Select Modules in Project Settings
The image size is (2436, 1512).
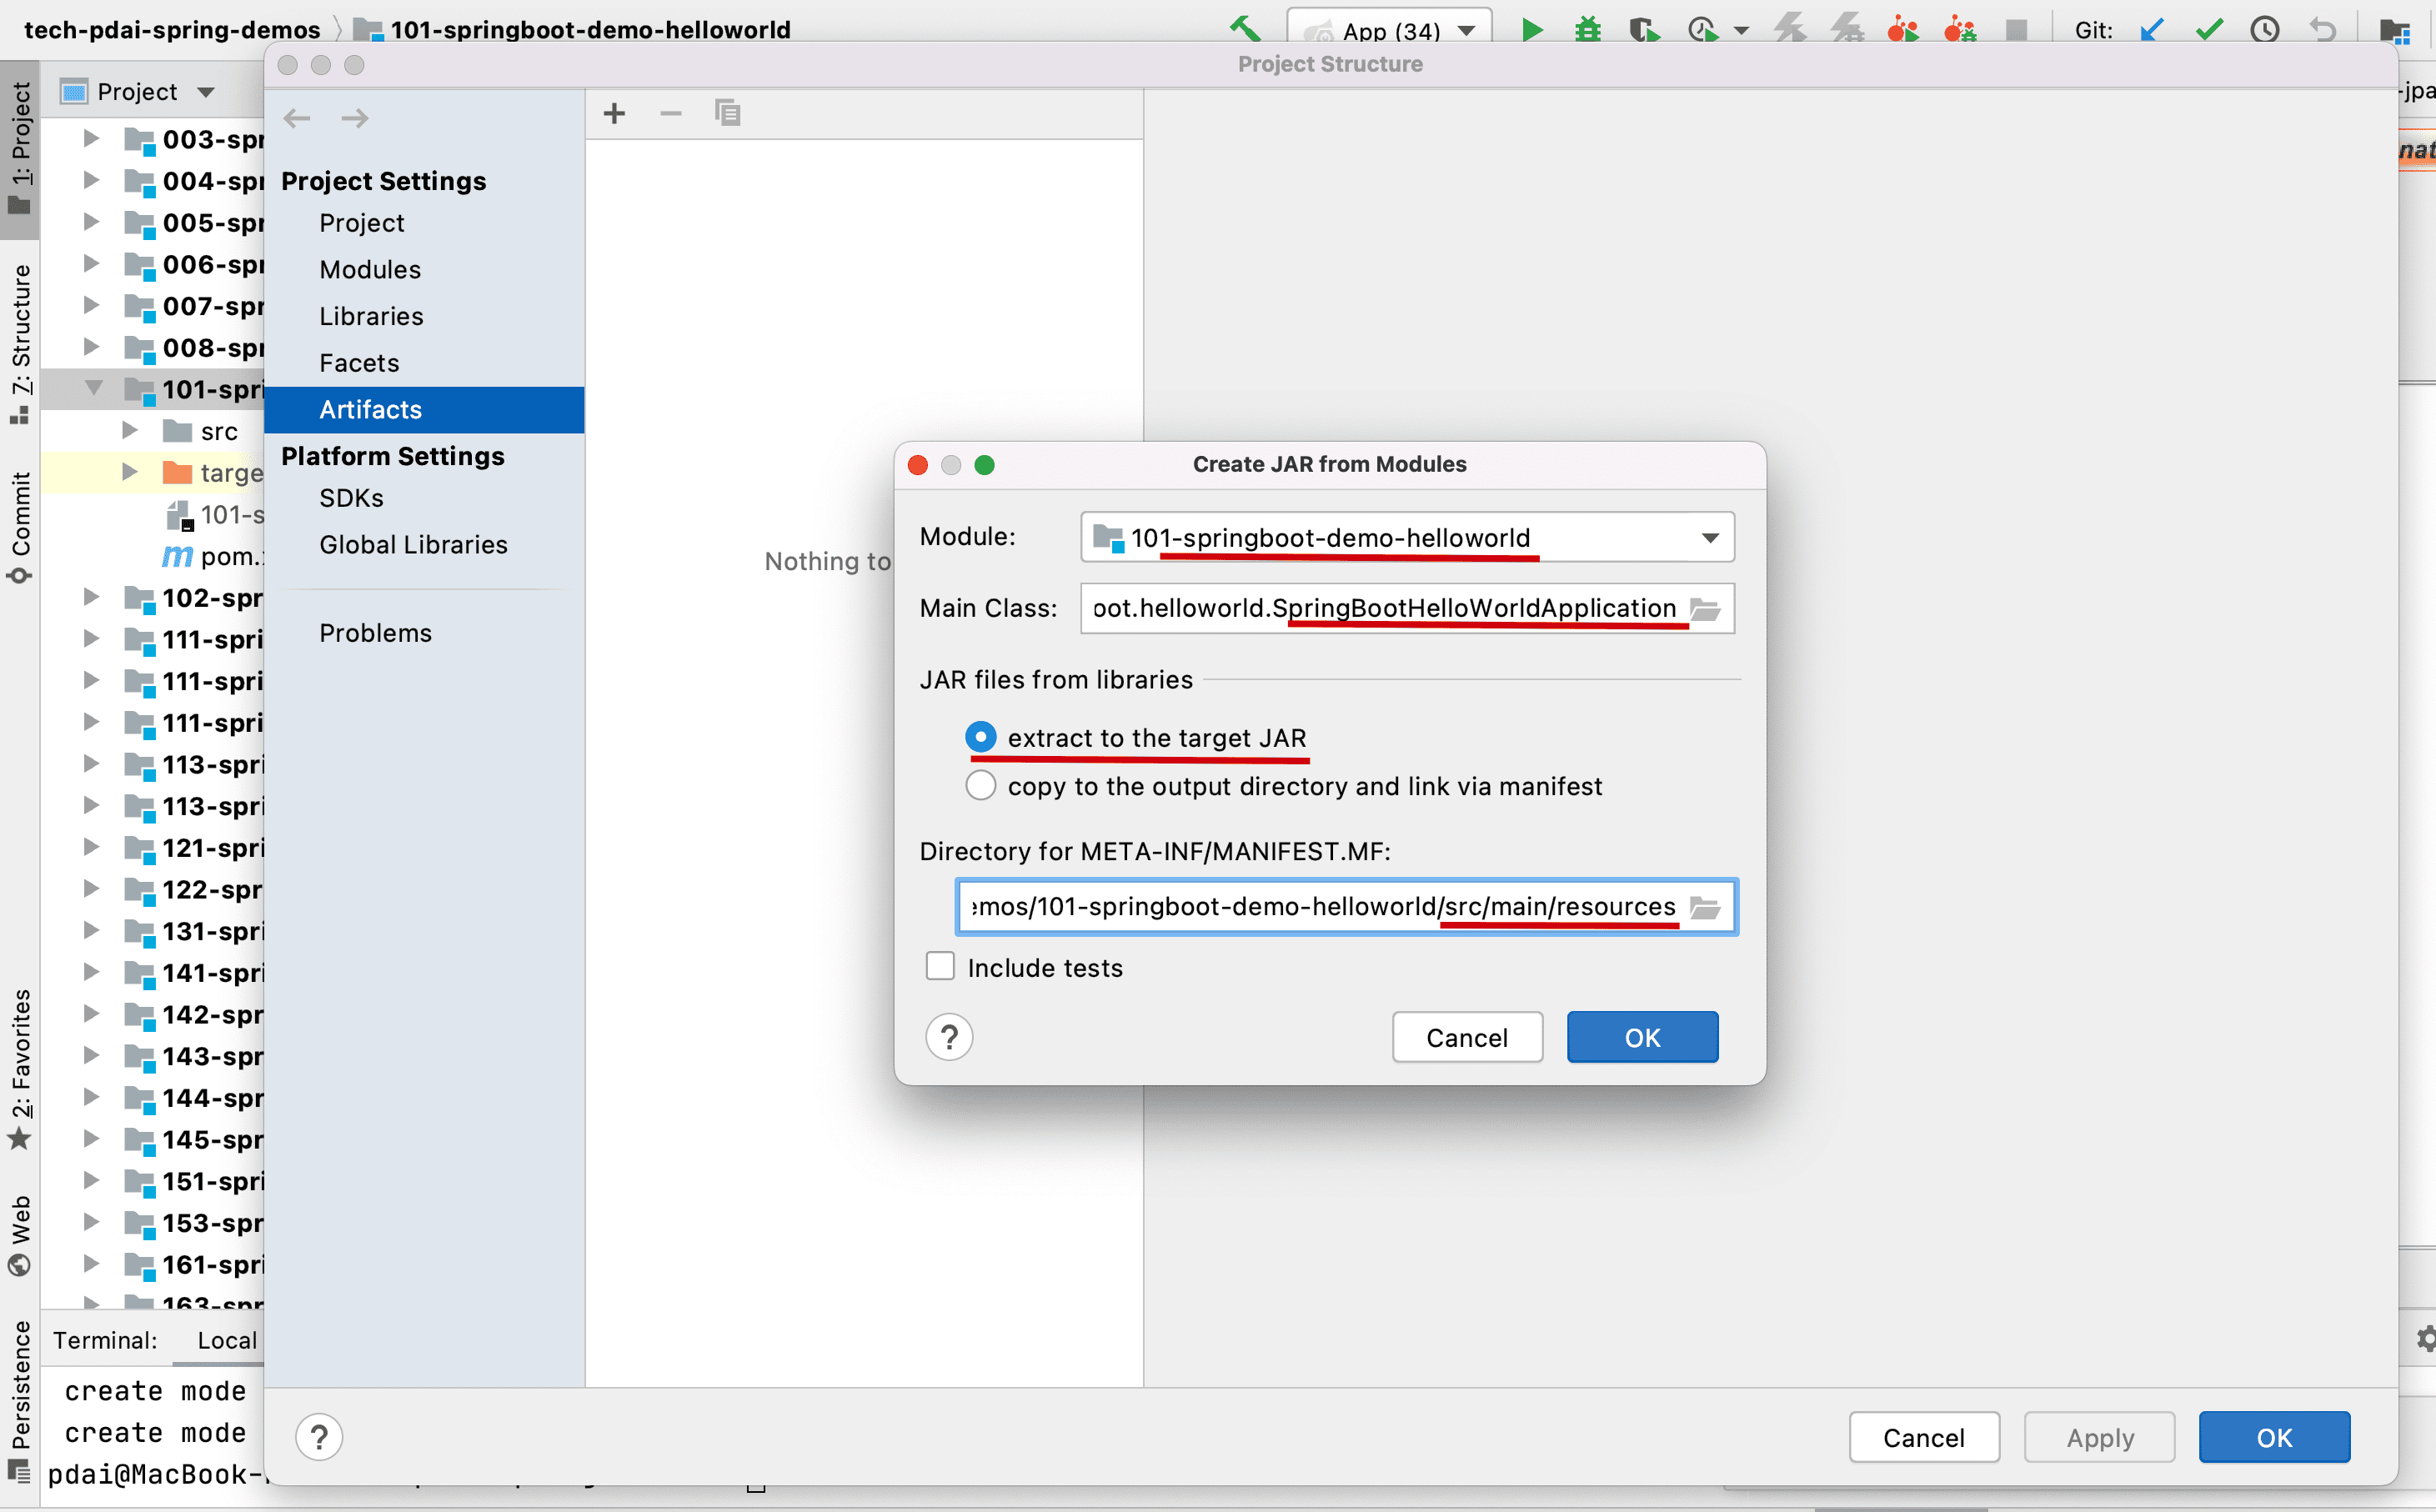pyautogui.click(x=370, y=270)
